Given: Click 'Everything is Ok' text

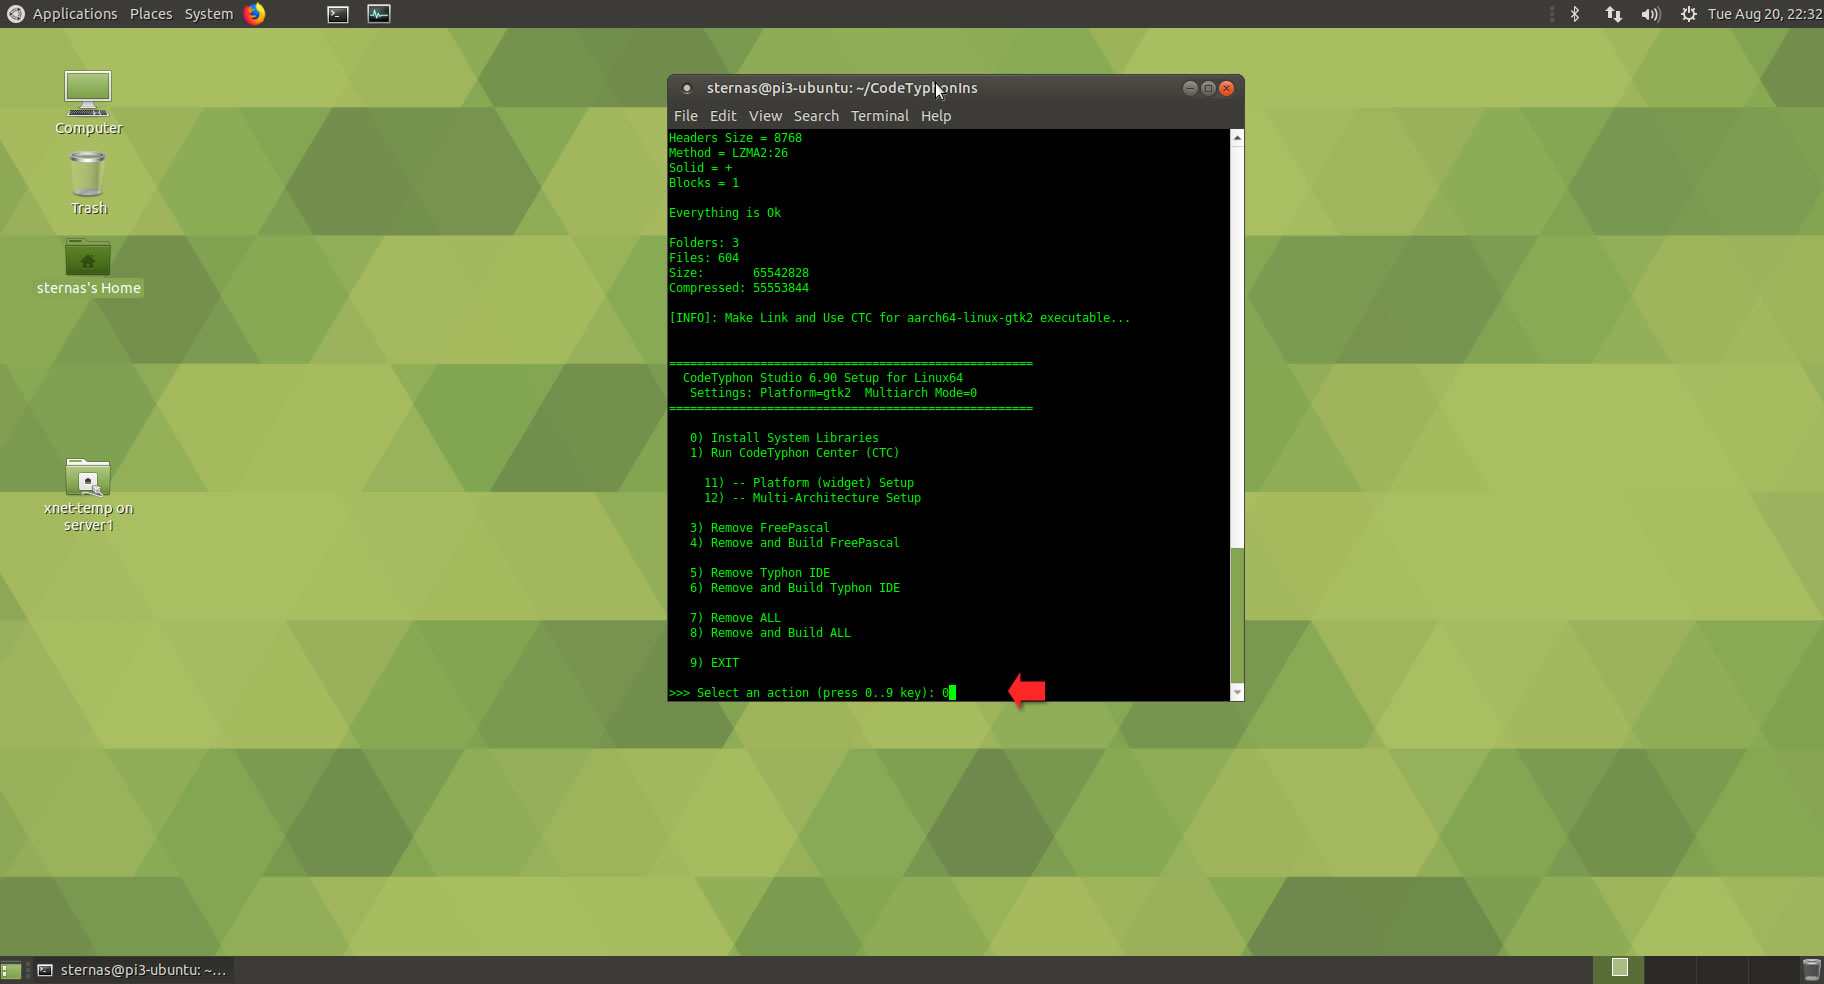Looking at the screenshot, I should coord(725,213).
